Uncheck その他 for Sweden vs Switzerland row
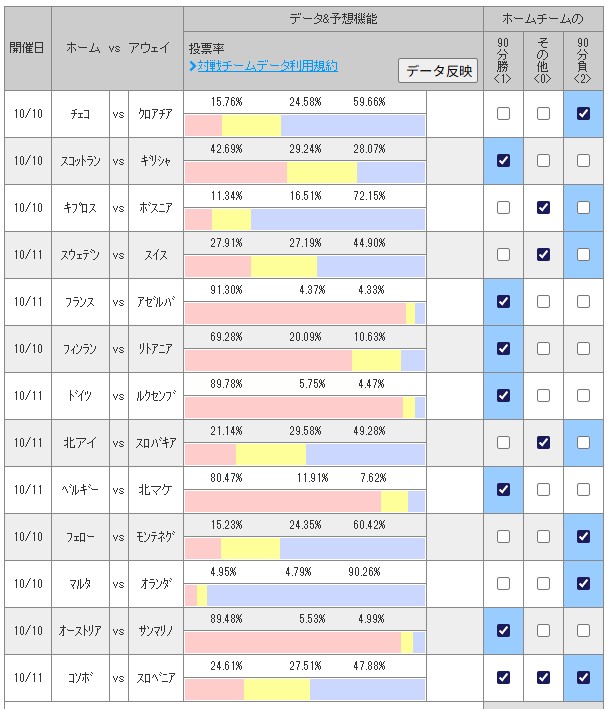Screen dimensions: 607x709 tap(543, 255)
